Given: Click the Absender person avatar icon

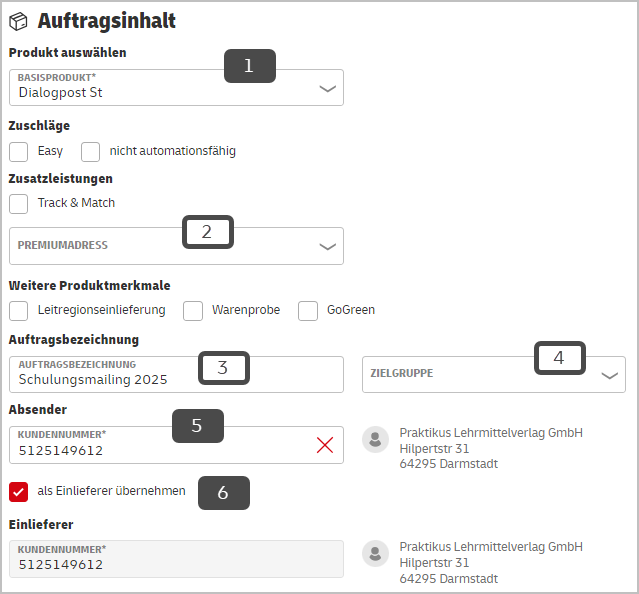Looking at the screenshot, I should point(375,439).
